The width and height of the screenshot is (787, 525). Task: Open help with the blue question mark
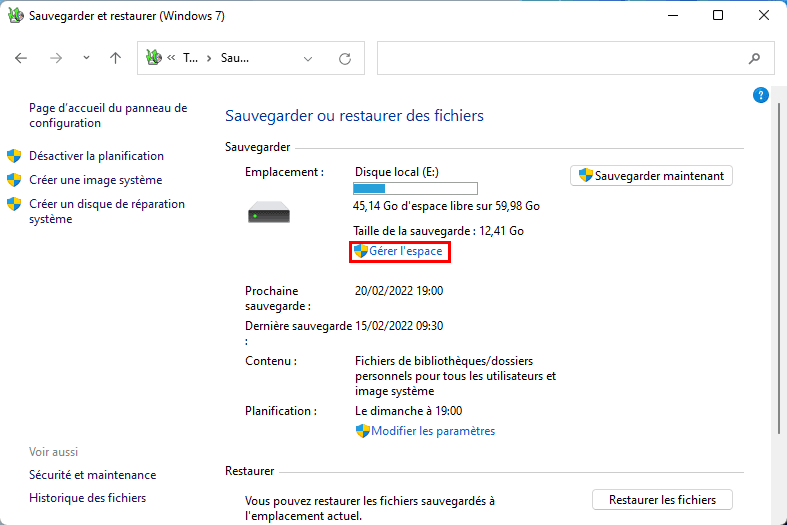point(760,95)
